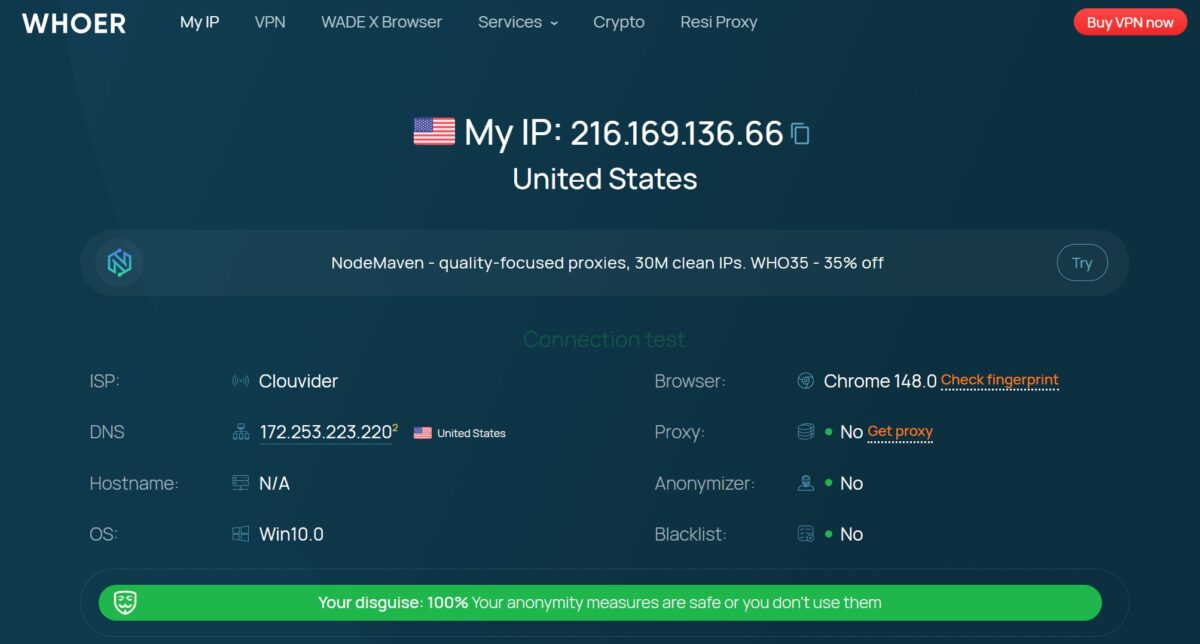Screen dimensions: 1200x644
Task: Click the Anonymizer No value
Action: click(851, 483)
